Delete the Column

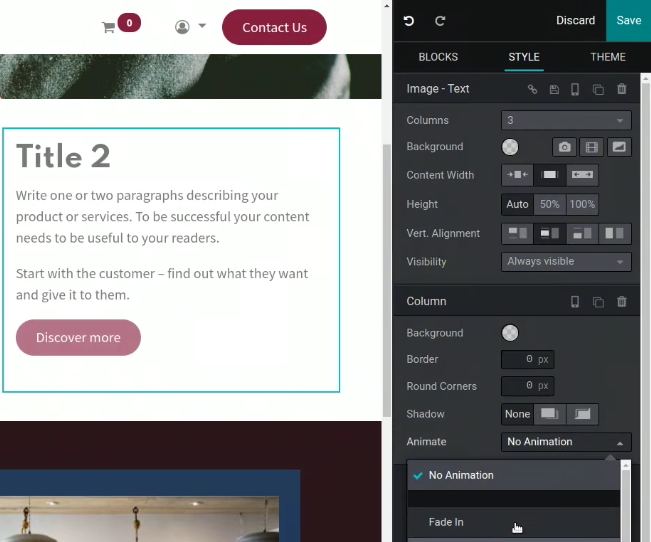tap(622, 302)
